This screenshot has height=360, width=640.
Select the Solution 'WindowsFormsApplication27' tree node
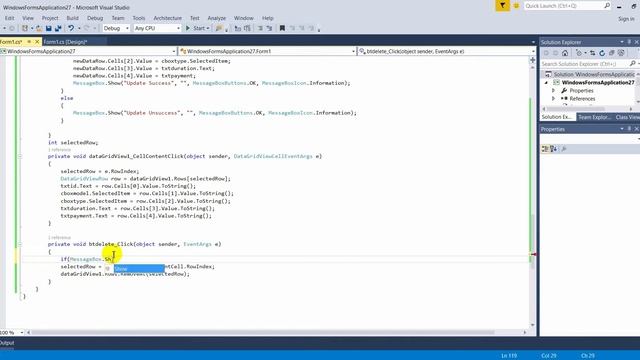(593, 74)
